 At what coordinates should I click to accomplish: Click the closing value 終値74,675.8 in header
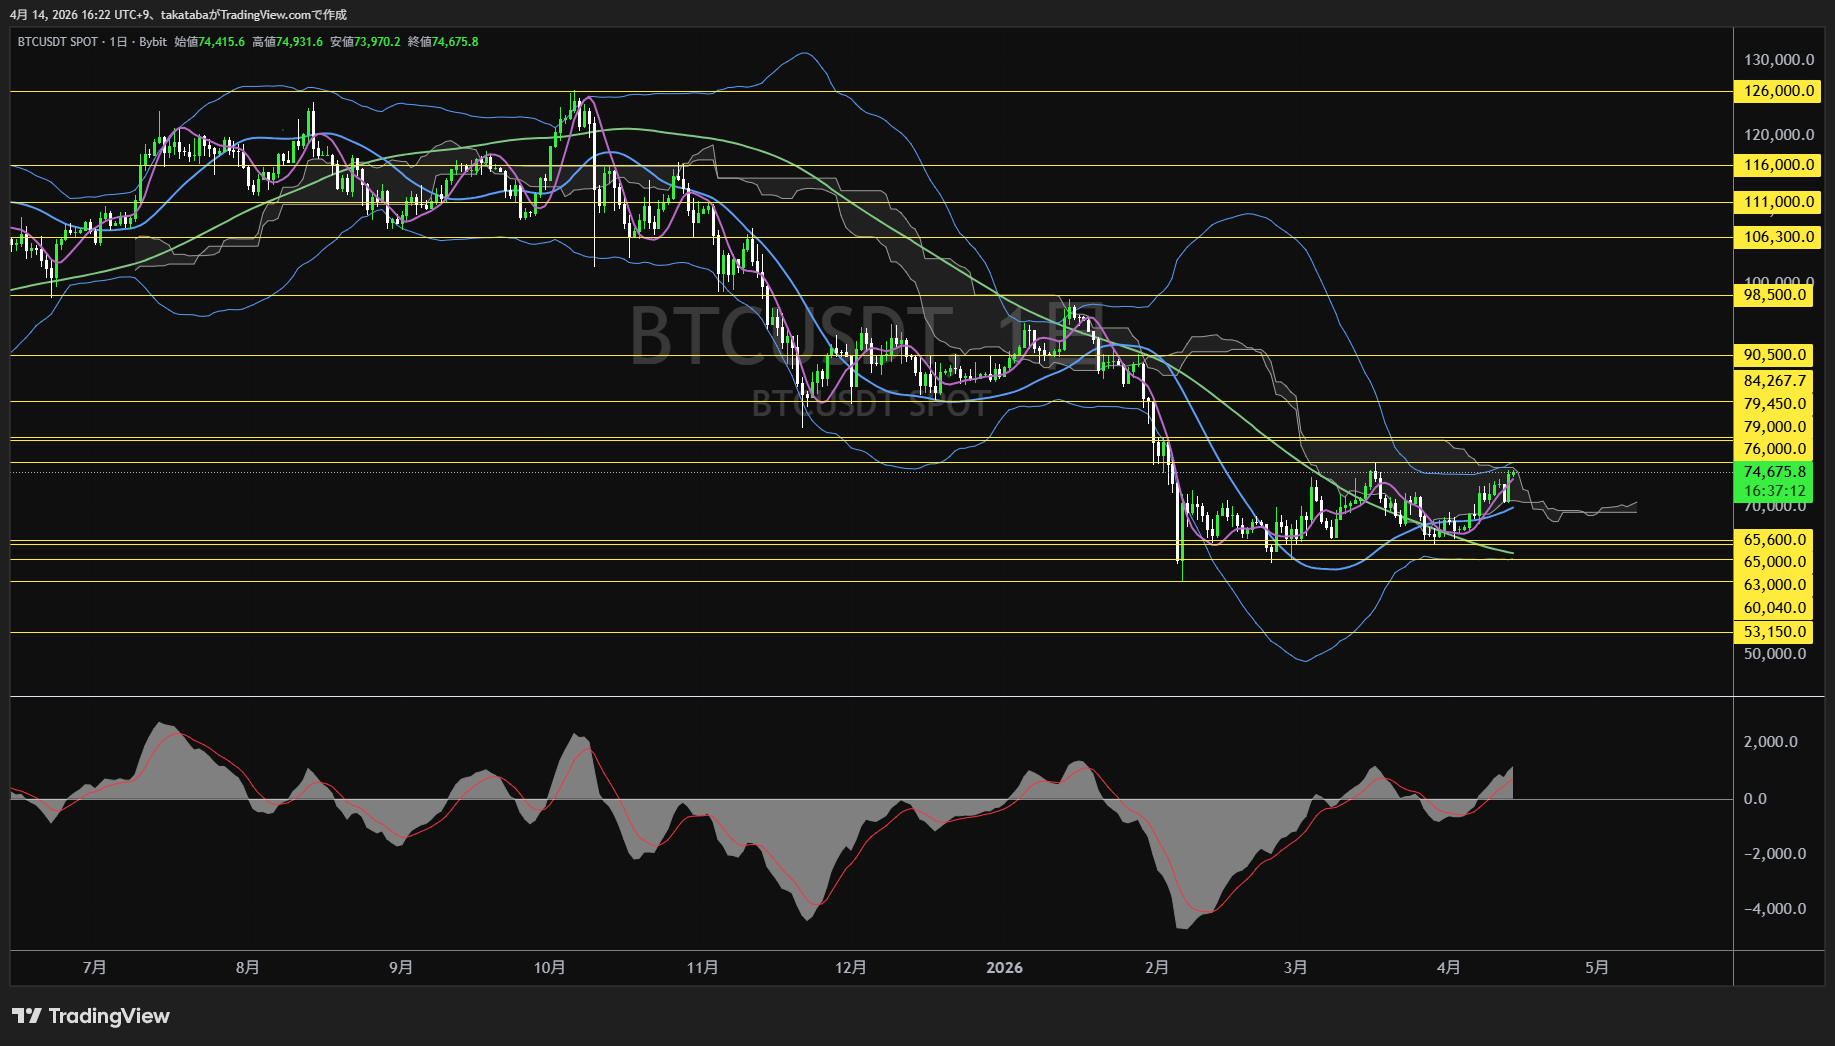click(x=443, y=42)
